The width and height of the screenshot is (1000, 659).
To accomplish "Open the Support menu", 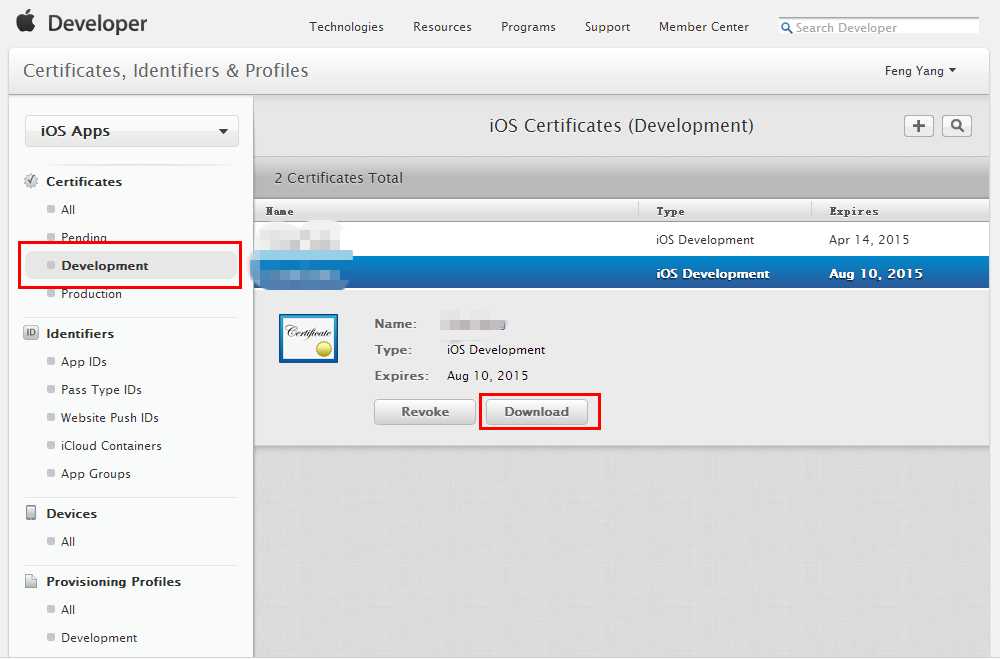I will click(x=607, y=27).
